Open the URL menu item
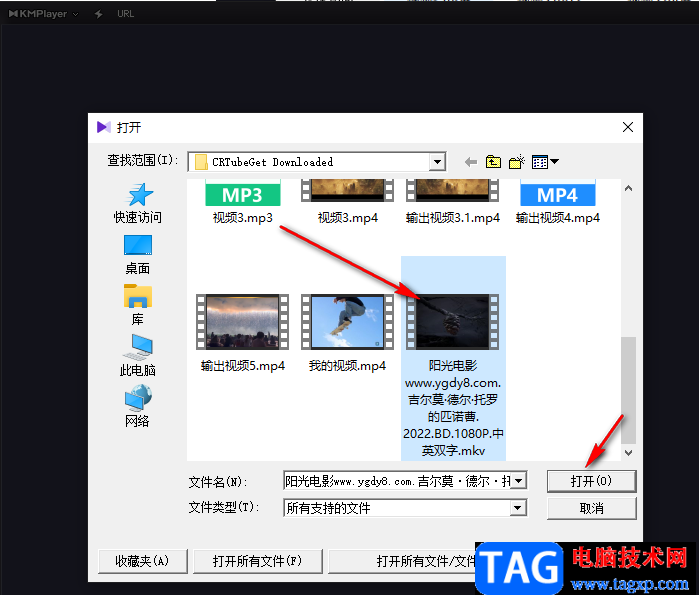Viewport: 699px width, 595px height. (x=125, y=14)
